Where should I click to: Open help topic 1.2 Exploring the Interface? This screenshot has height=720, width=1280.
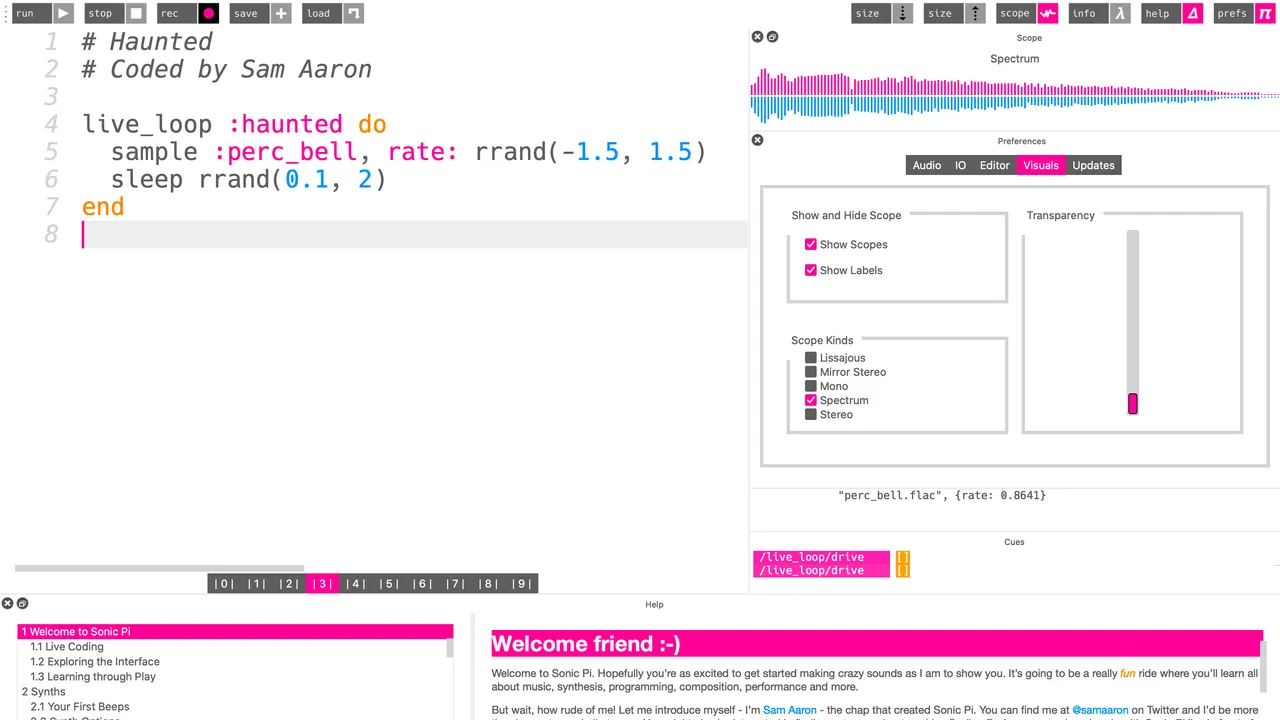click(95, 662)
